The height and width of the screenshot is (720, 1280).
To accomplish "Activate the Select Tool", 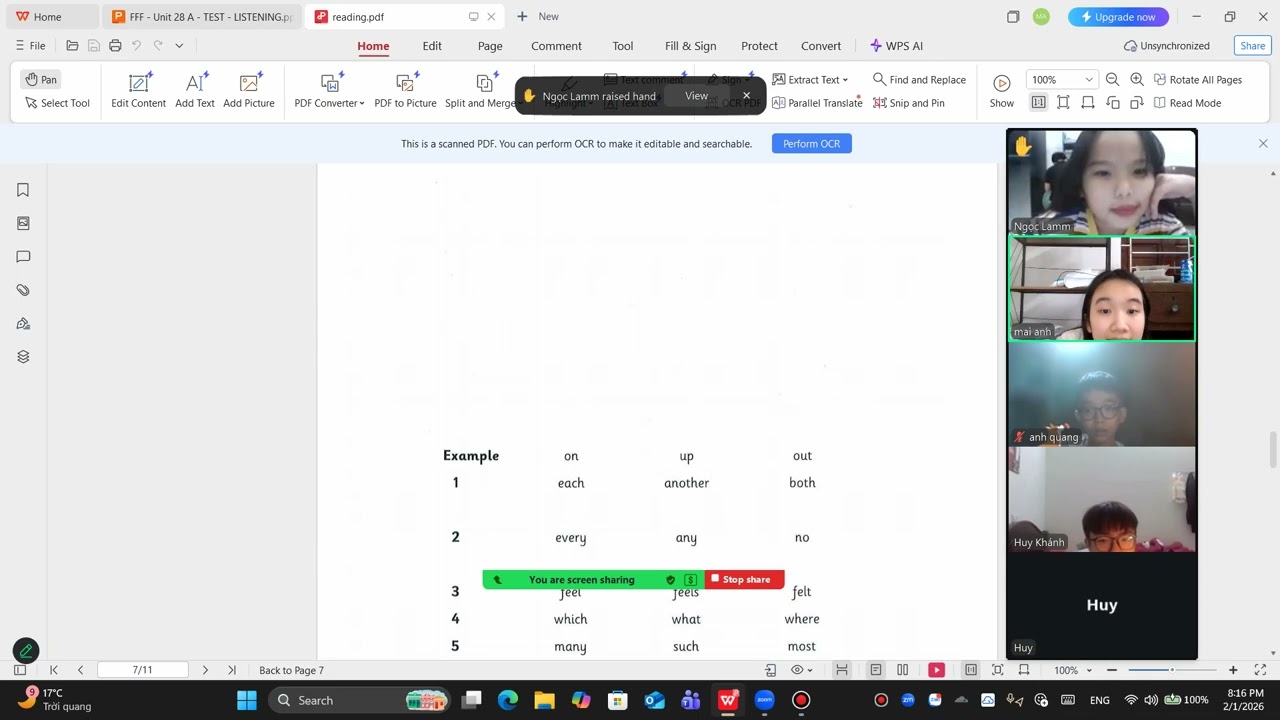I will tap(57, 103).
